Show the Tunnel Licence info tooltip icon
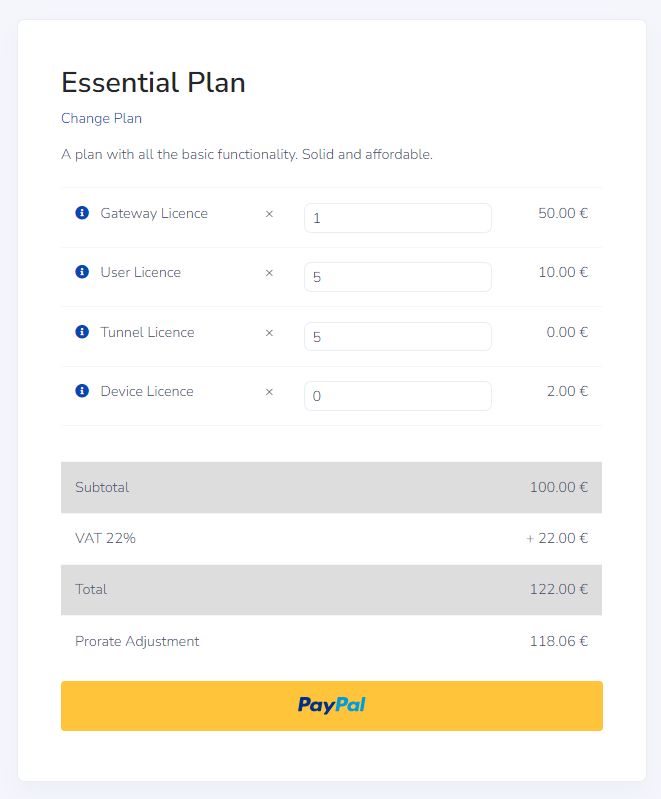Screen dimensions: 661x799 tap(82, 332)
